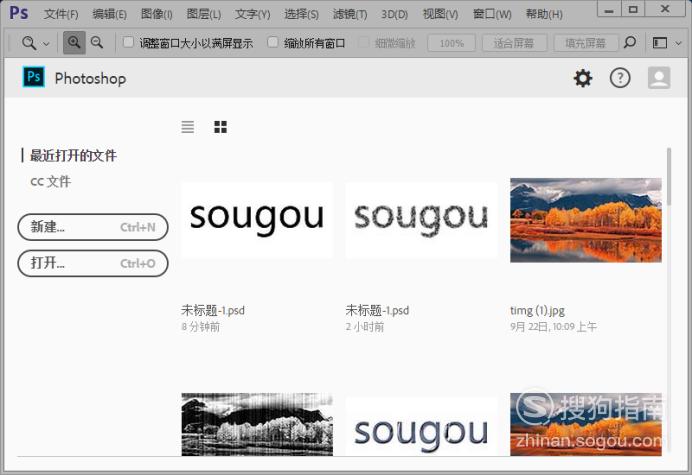
Task: Click the file name above 2 小时前
Action: [377, 310]
